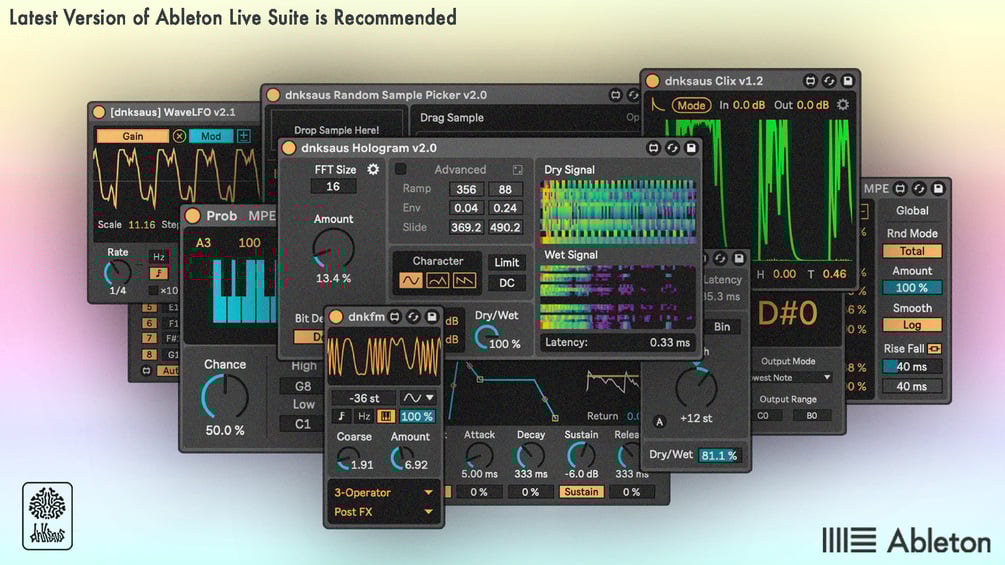Click the Clix hot-swap icon

(810, 81)
